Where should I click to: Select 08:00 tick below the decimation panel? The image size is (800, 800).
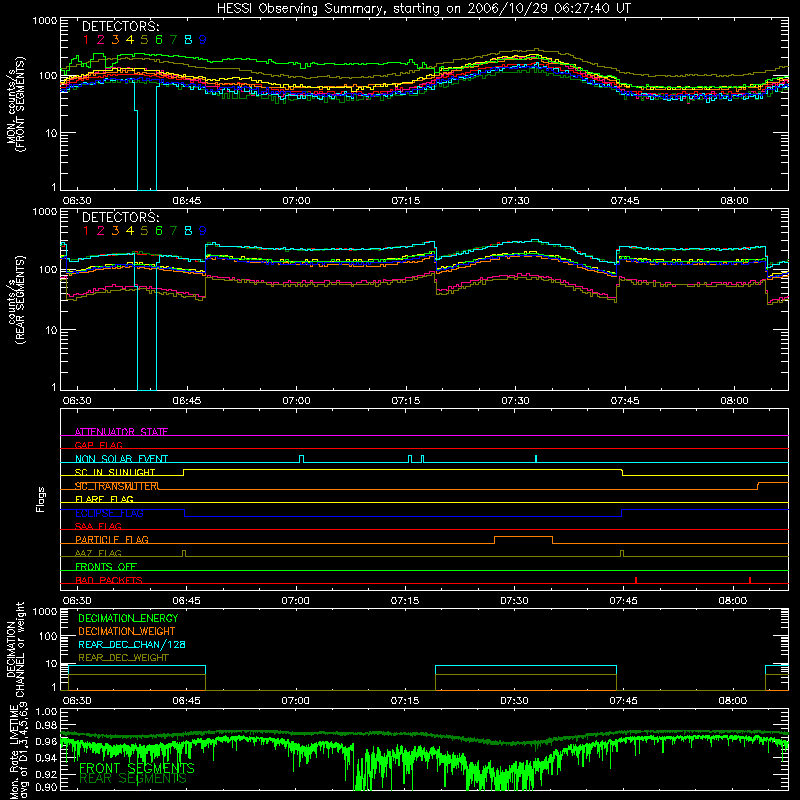click(733, 701)
